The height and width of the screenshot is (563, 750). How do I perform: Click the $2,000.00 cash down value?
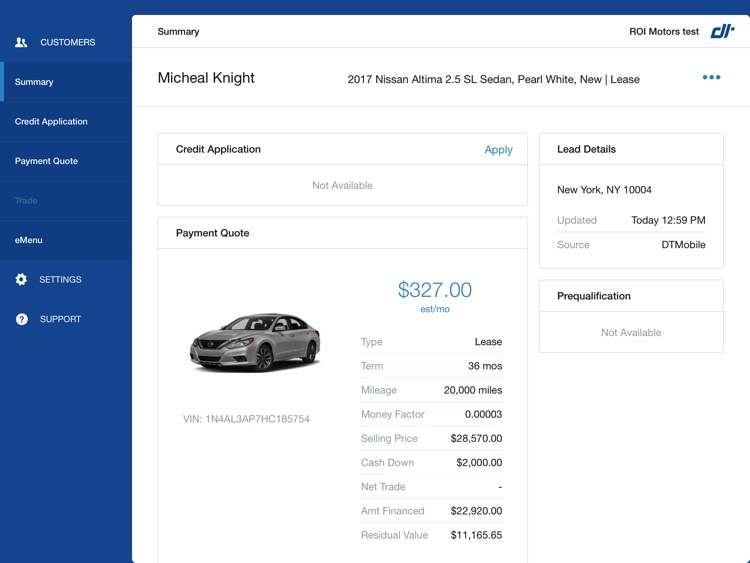479,463
